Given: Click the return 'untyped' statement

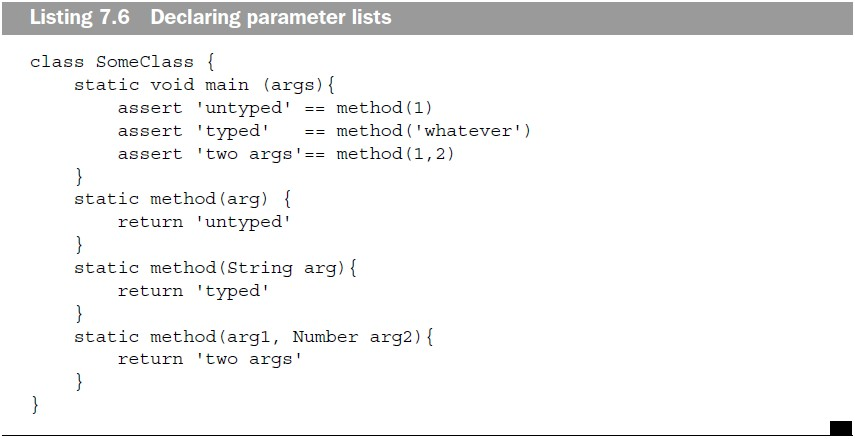Looking at the screenshot, I should 204,222.
